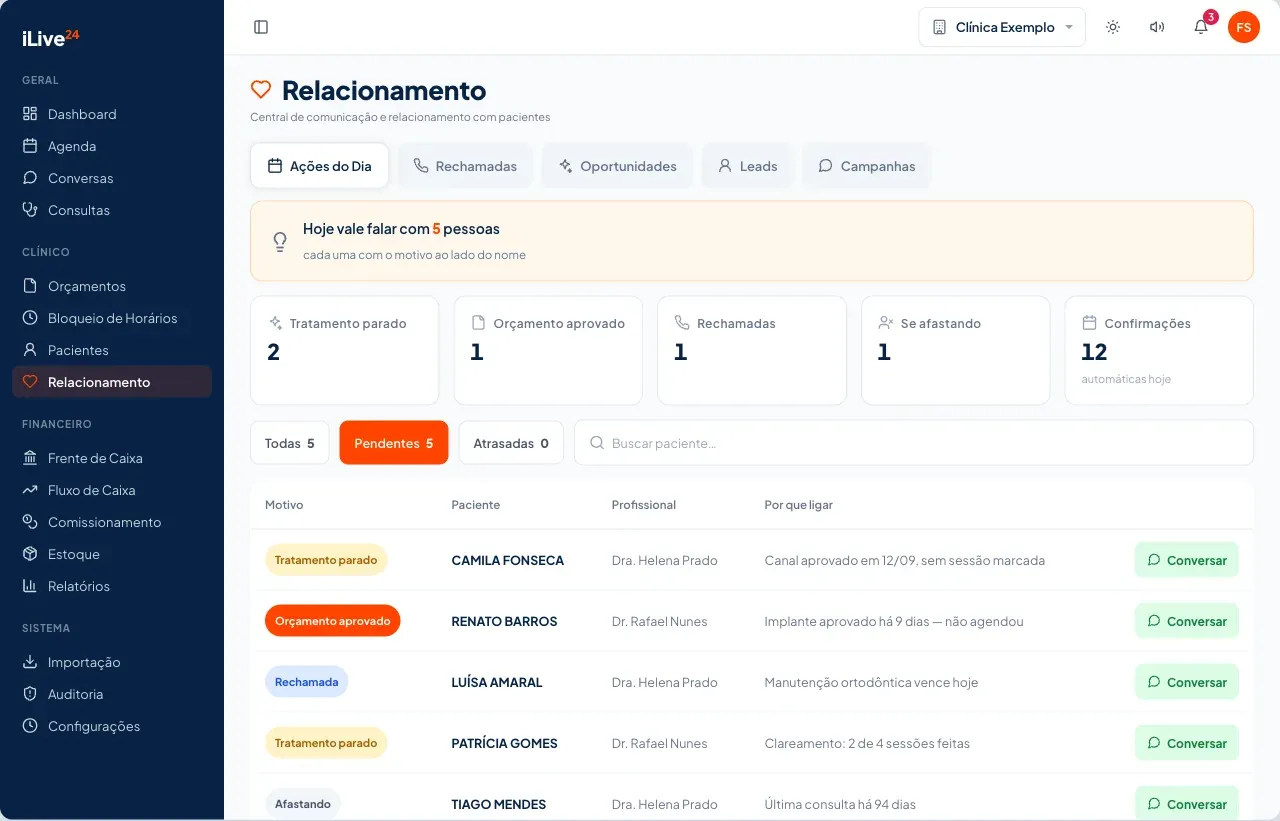Open the Tratamento parado summary card
Viewport: 1280px width, 821px height.
[x=344, y=350]
